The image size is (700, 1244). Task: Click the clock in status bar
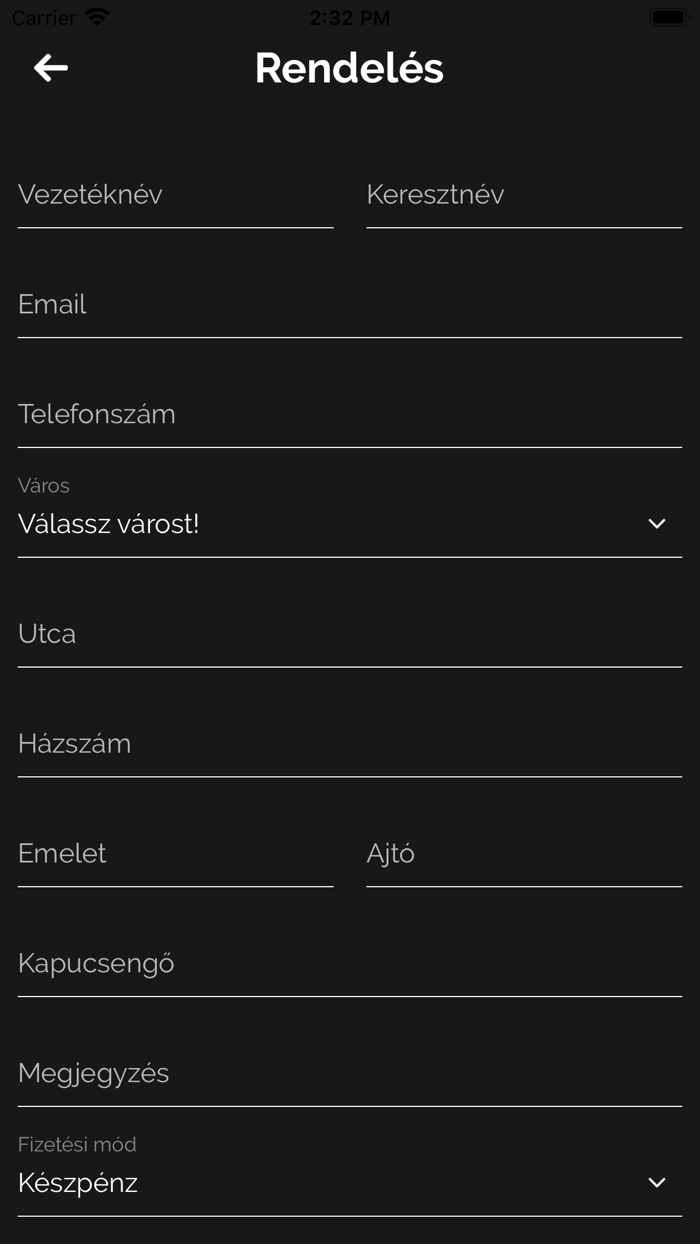pyautogui.click(x=349, y=17)
